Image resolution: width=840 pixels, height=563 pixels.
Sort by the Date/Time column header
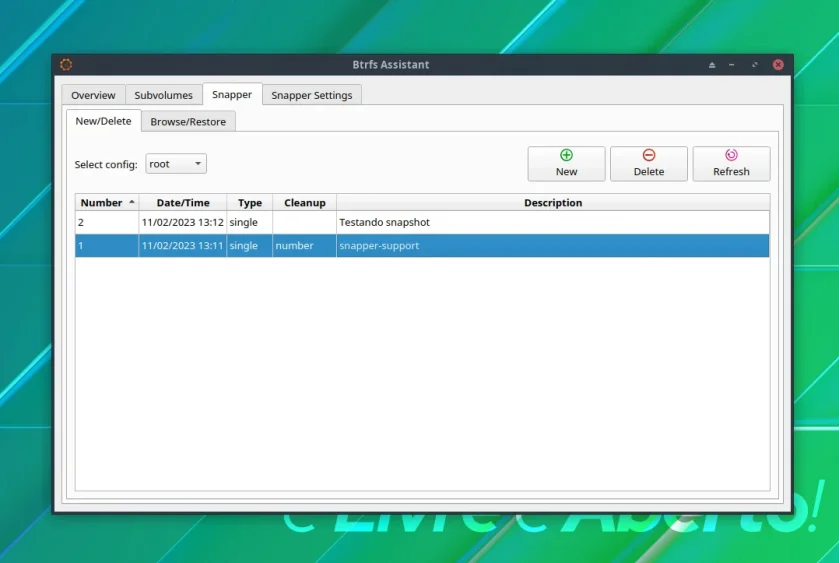click(183, 202)
